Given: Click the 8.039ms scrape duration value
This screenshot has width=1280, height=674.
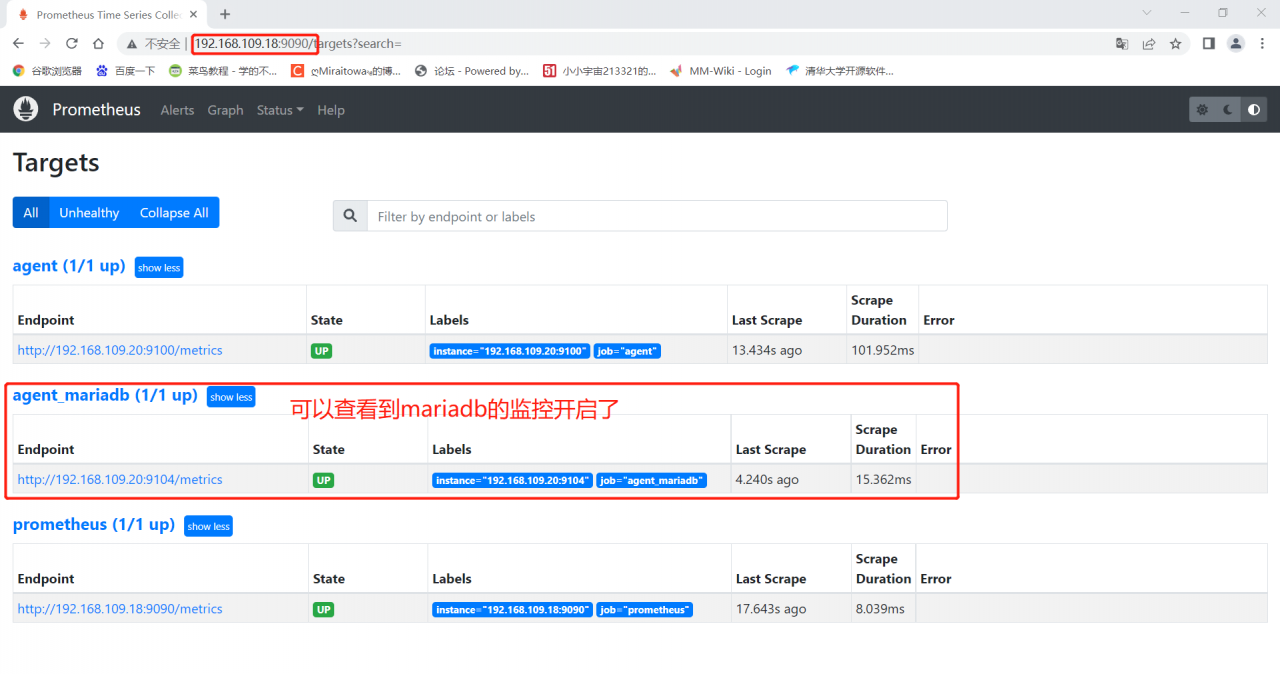Looking at the screenshot, I should [880, 608].
